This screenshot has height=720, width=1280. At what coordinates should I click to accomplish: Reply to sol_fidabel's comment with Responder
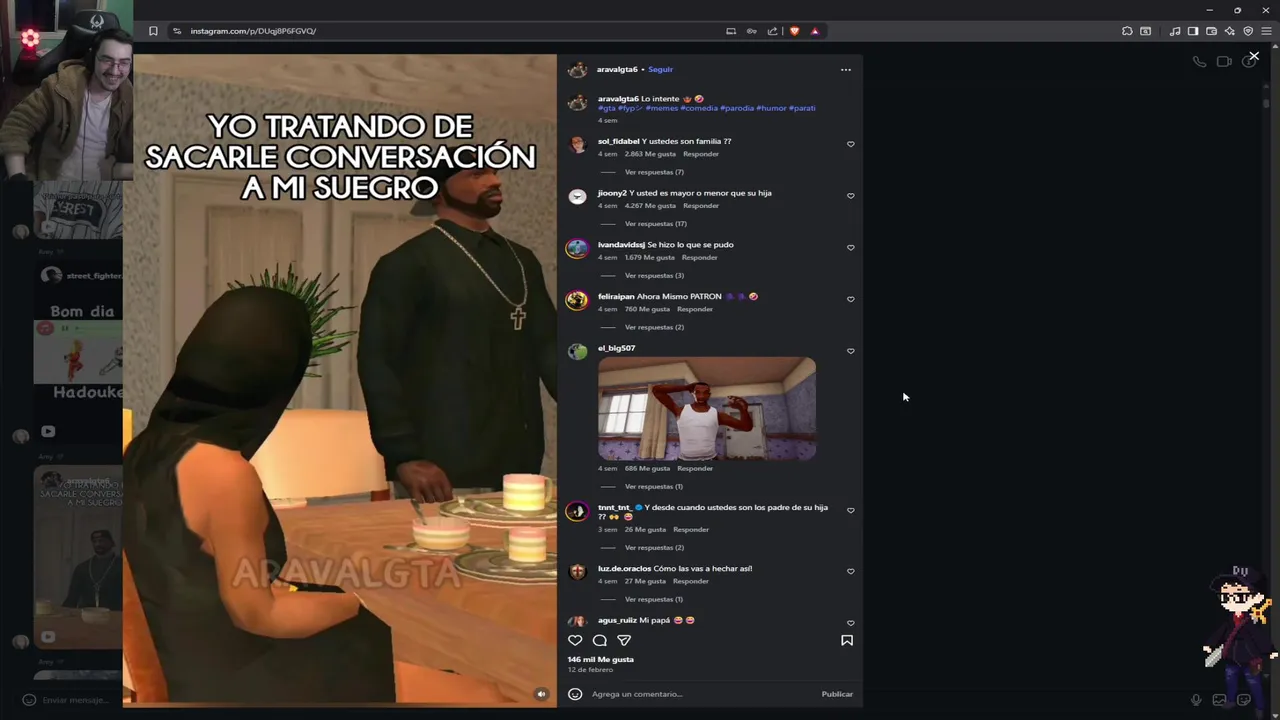pyautogui.click(x=701, y=154)
